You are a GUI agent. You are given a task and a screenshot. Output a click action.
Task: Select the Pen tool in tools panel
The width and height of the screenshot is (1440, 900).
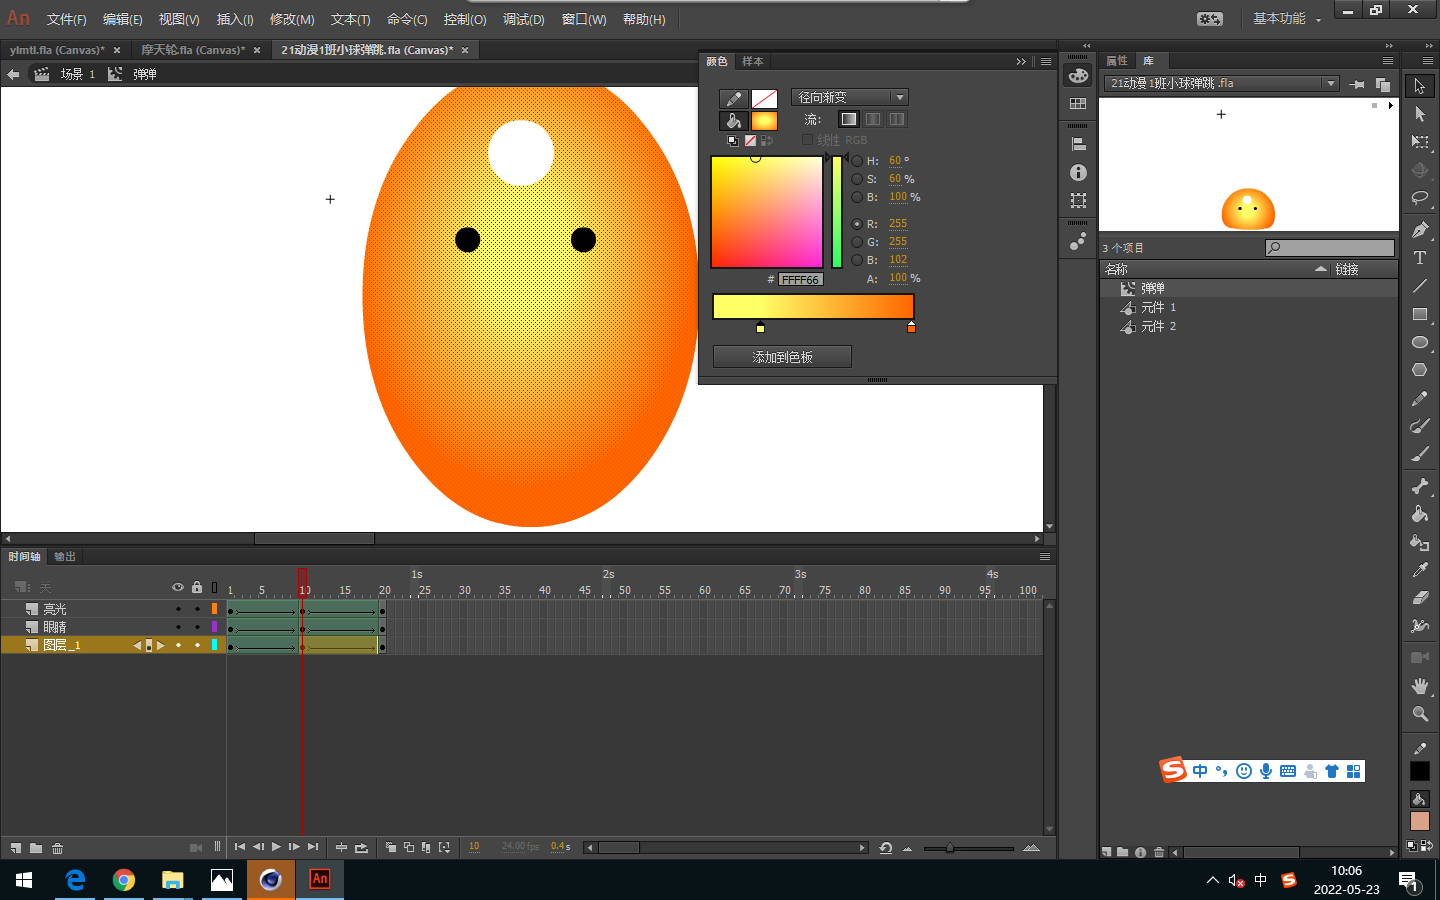[x=1419, y=230]
